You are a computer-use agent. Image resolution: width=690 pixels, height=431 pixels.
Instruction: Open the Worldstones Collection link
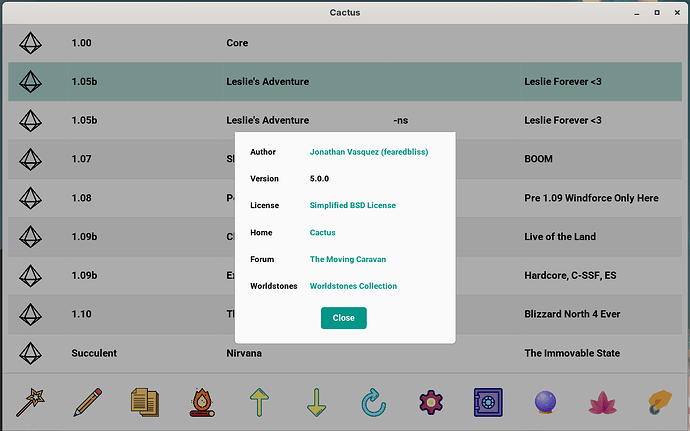(353, 286)
